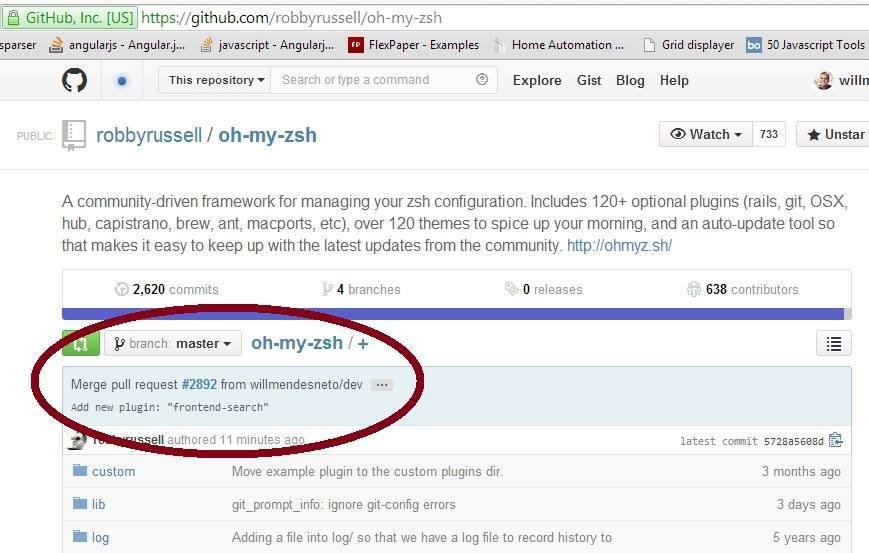
Task: Open commit 'git_prompt_info: ignore git-config errors'
Action: 344,504
